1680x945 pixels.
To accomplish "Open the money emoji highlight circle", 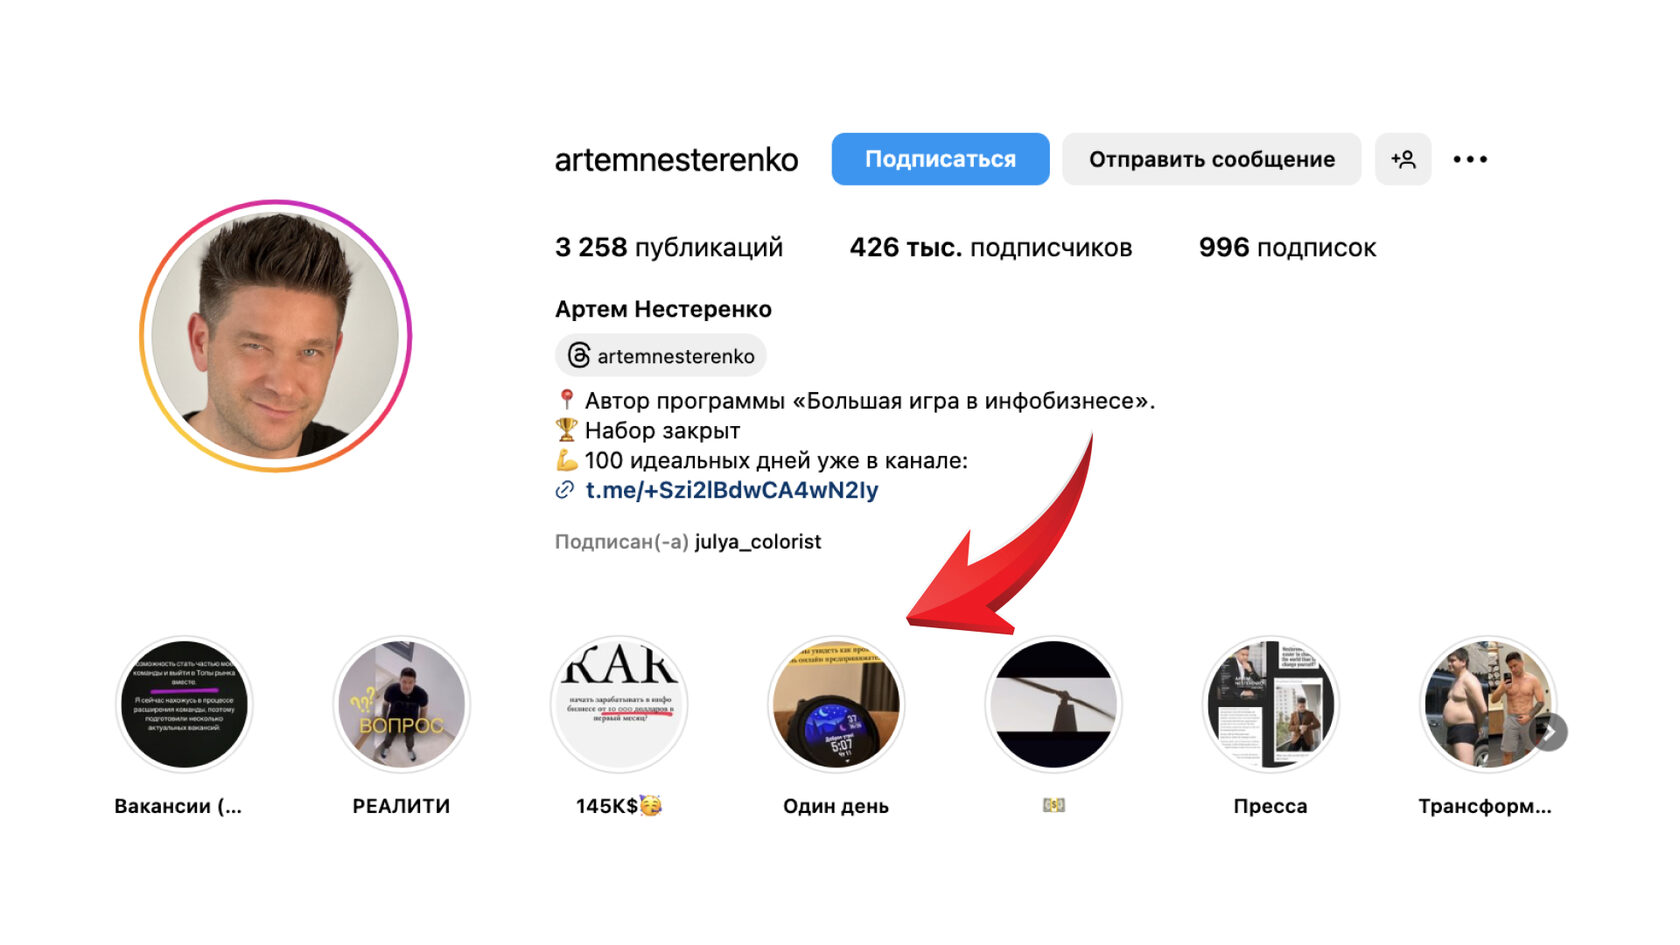I will click(1053, 704).
